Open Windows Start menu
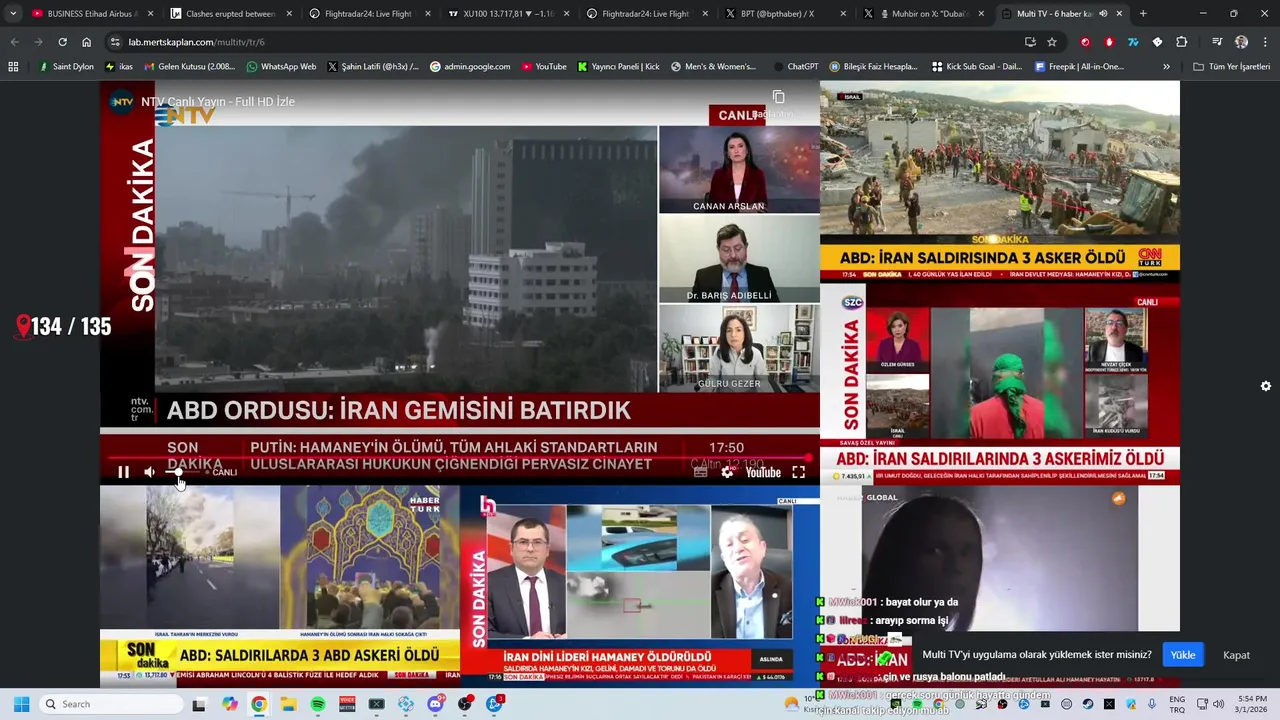 coord(21,704)
